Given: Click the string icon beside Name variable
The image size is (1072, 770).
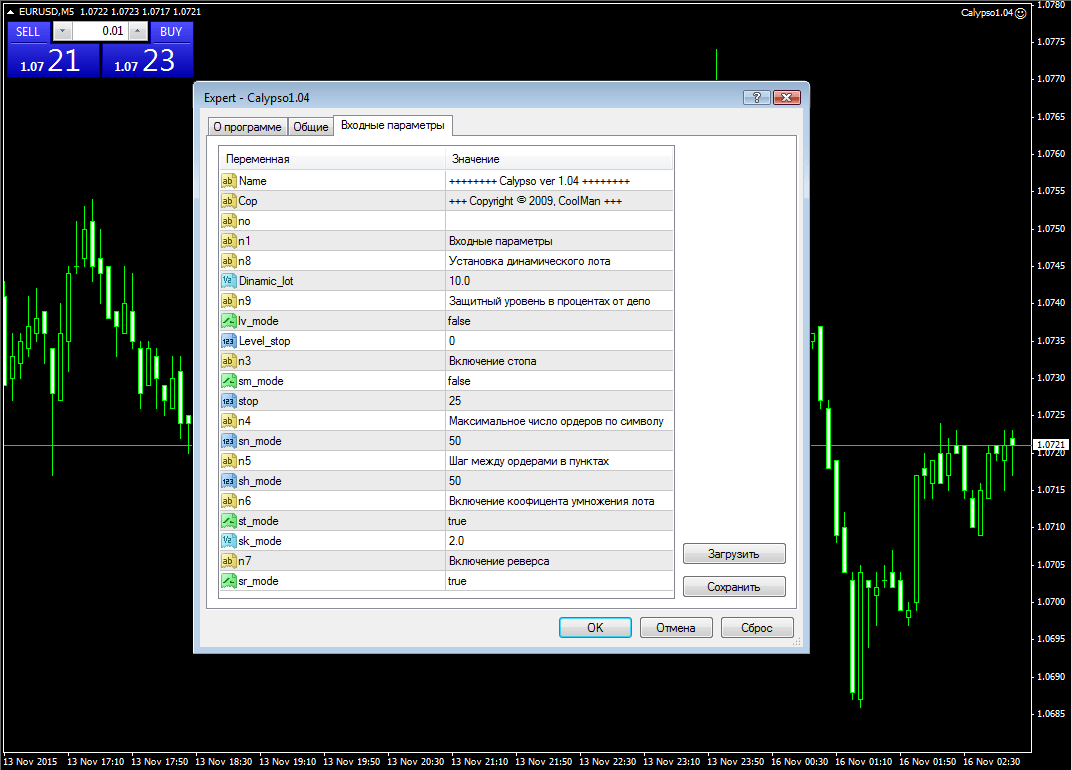Looking at the screenshot, I should point(228,181).
